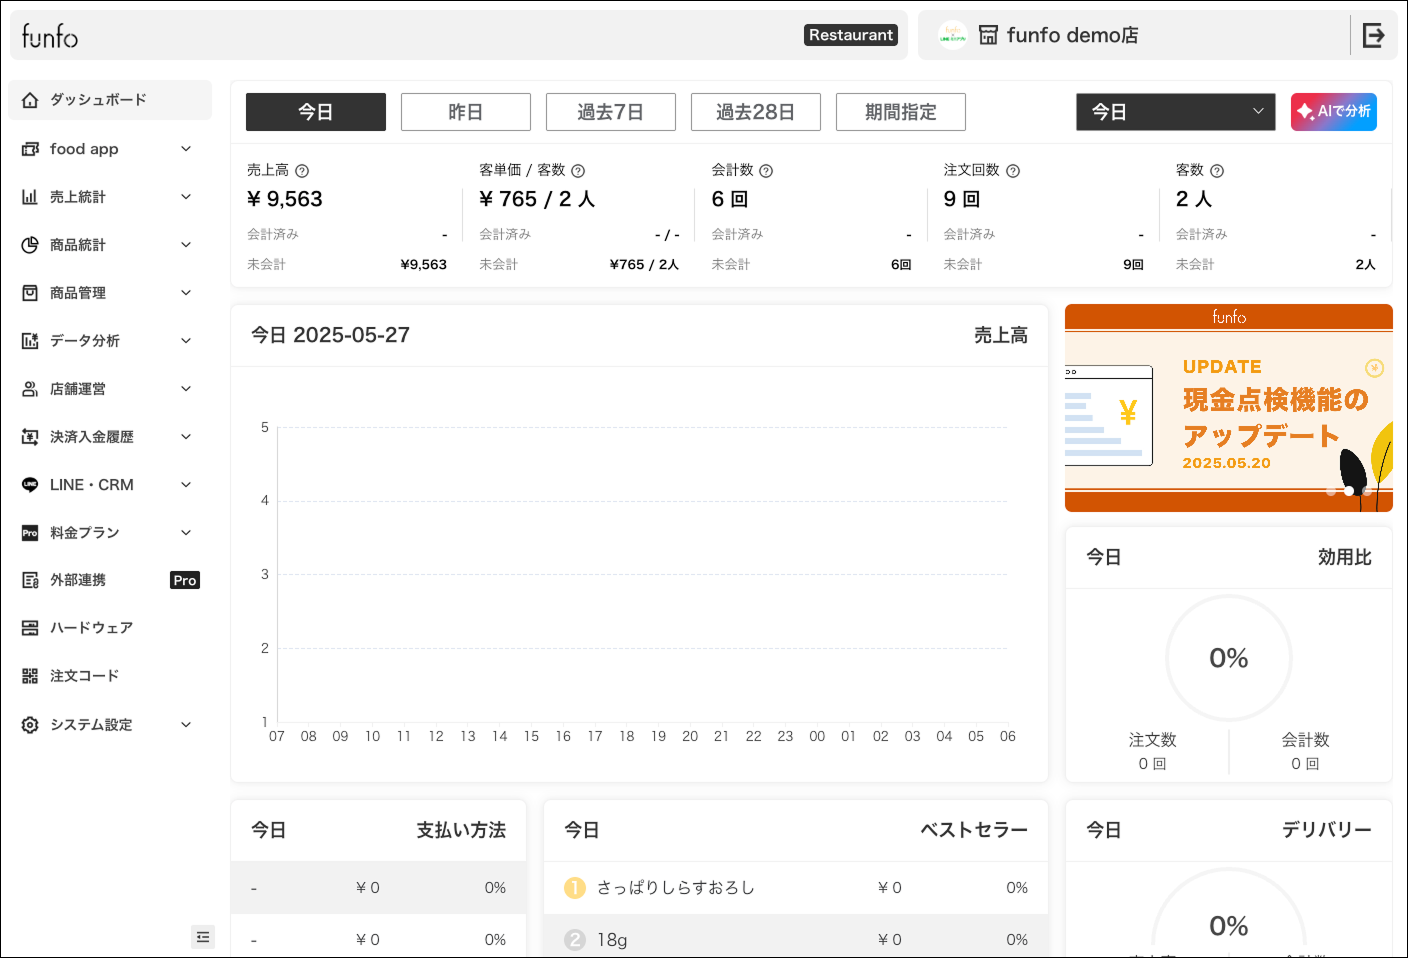Open the ダッシュボード menu item

[110, 100]
